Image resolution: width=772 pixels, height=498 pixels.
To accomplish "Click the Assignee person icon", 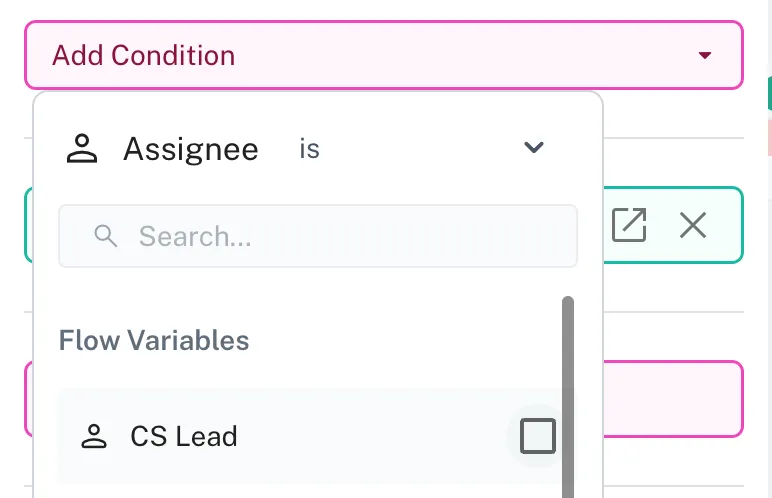I will click(81, 149).
